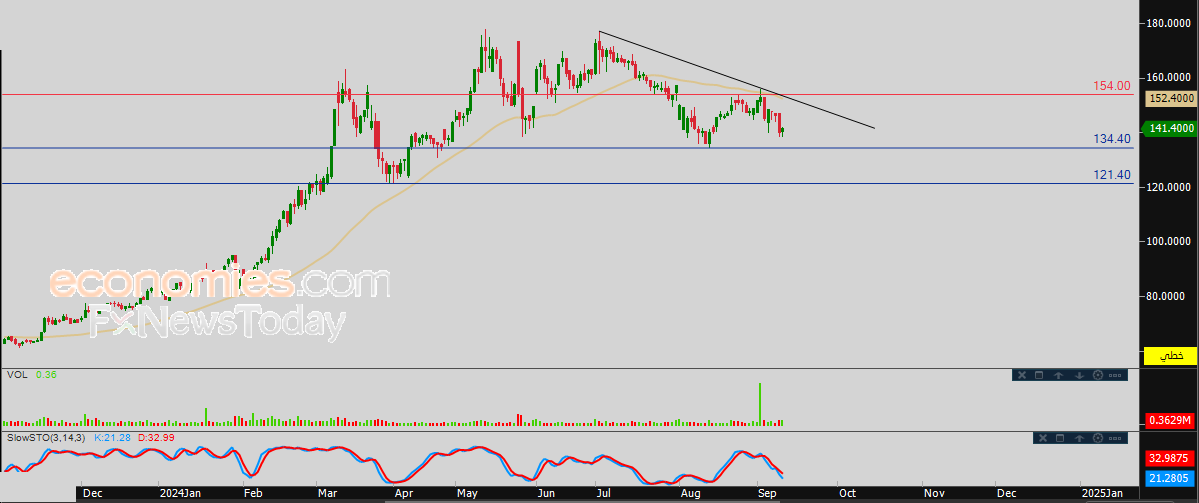Click the 180.0000 price axis label
The image size is (1199, 503).
[1170, 24]
